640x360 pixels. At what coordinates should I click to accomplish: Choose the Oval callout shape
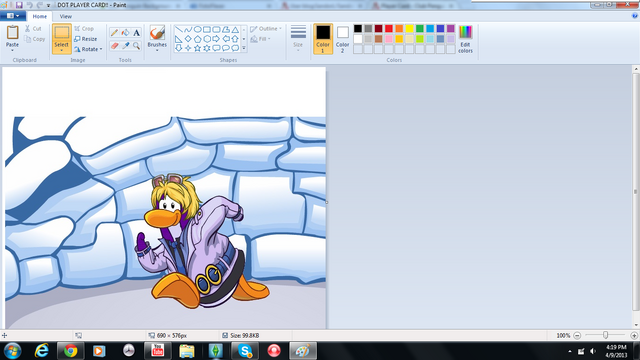(x=226, y=48)
